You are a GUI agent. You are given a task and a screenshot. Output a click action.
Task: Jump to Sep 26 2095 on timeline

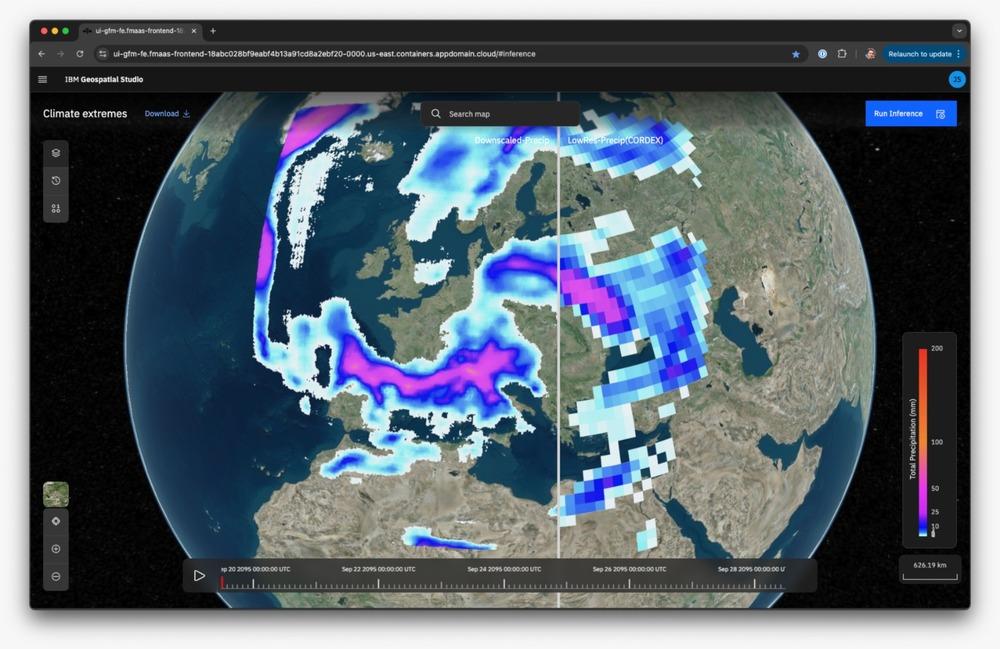[x=629, y=583]
